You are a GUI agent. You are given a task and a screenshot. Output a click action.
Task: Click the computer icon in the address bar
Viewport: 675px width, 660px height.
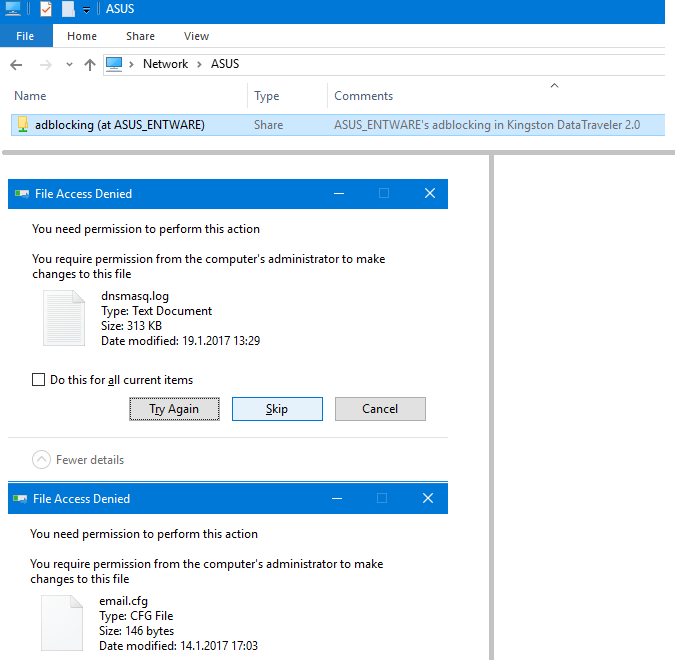tap(114, 65)
